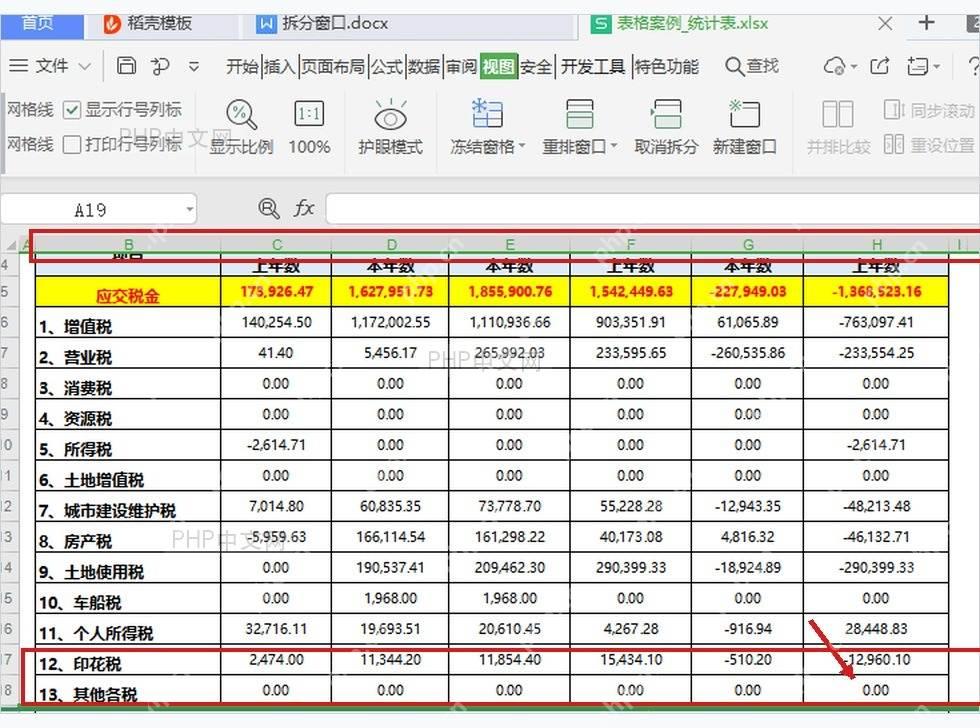The width and height of the screenshot is (980, 728).
Task: Click cell 12、印花税
Action: point(128,661)
